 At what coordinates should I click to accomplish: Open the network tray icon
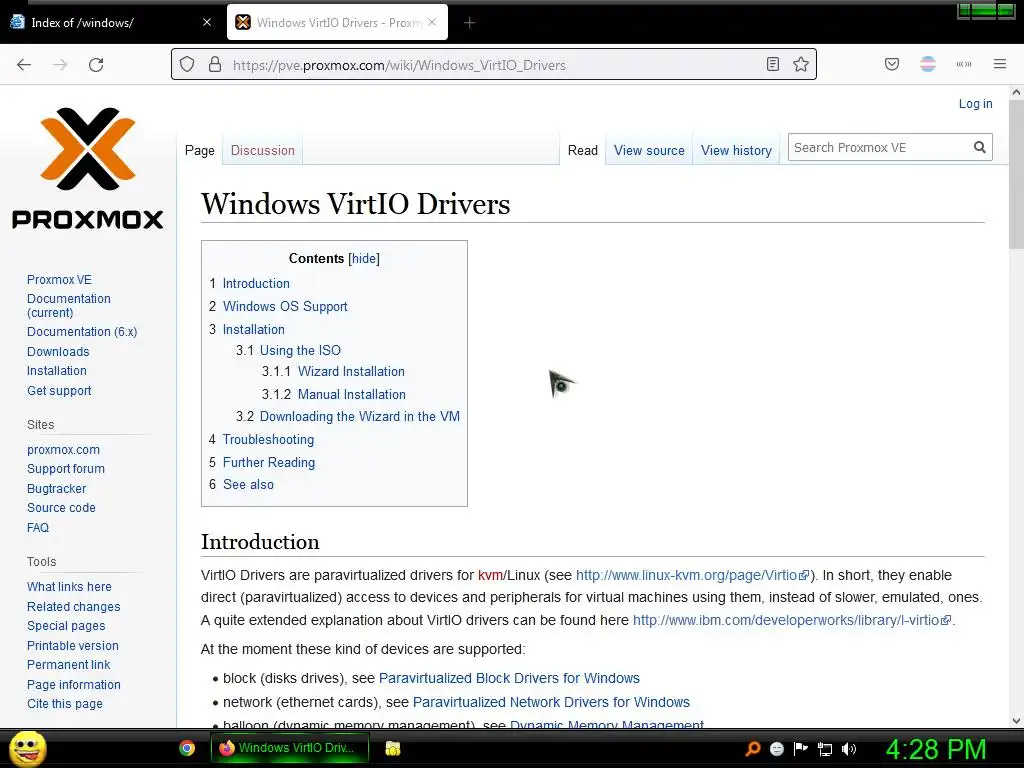(825, 750)
